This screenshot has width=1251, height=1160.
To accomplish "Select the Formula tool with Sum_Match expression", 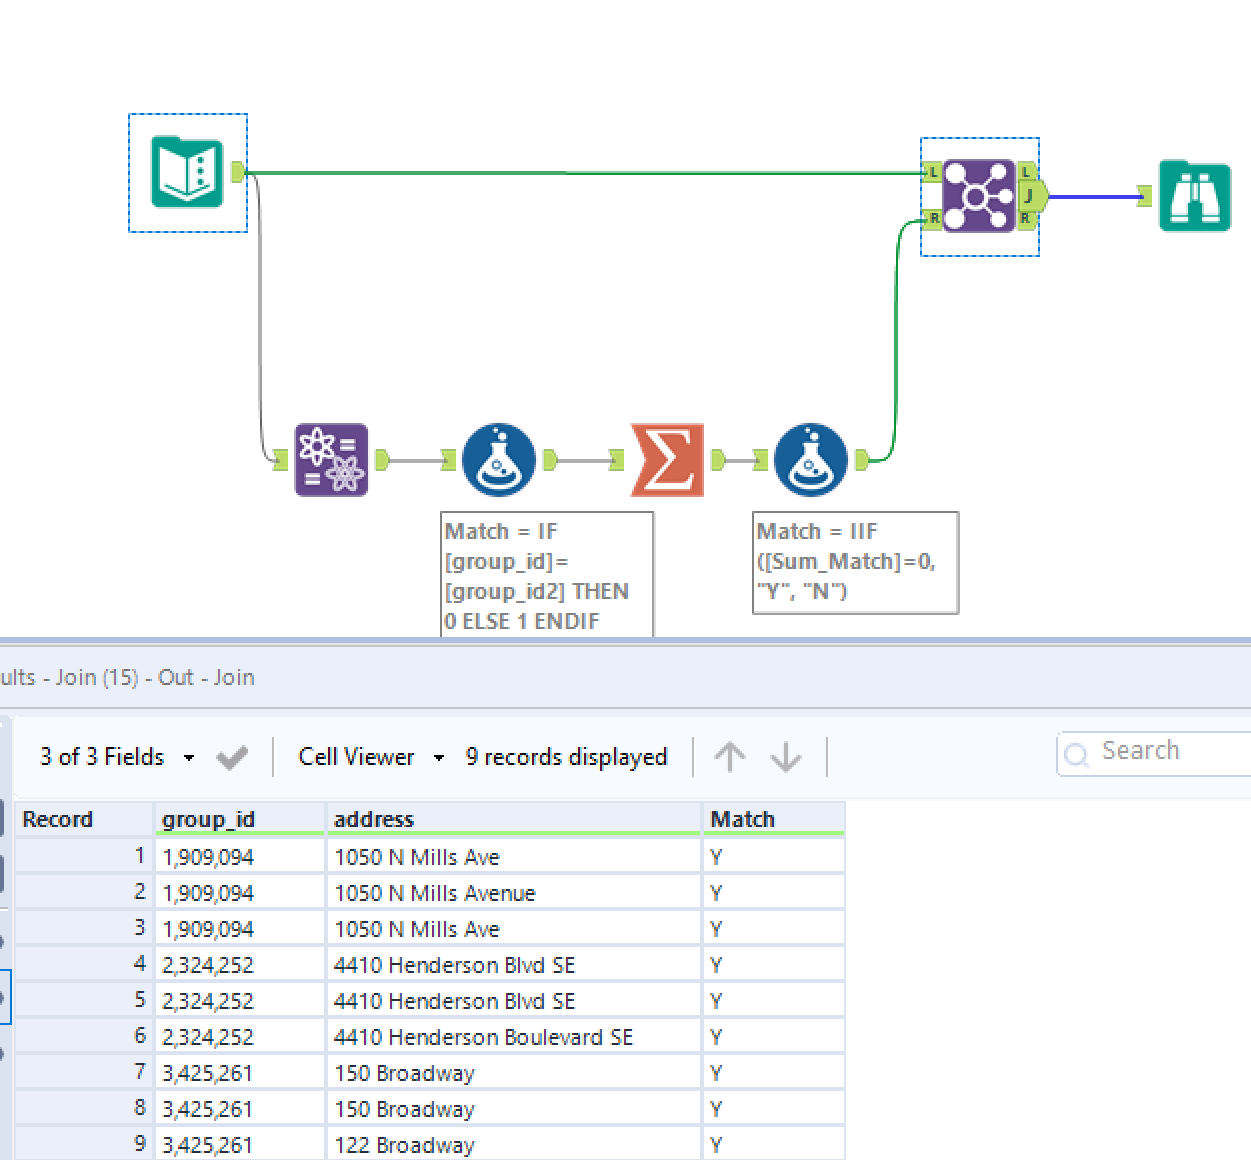I will click(810, 460).
